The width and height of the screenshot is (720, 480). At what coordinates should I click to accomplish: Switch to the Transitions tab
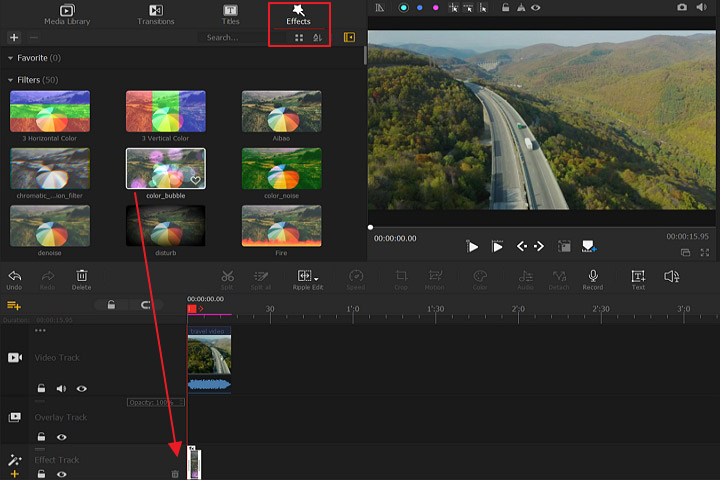[x=155, y=14]
